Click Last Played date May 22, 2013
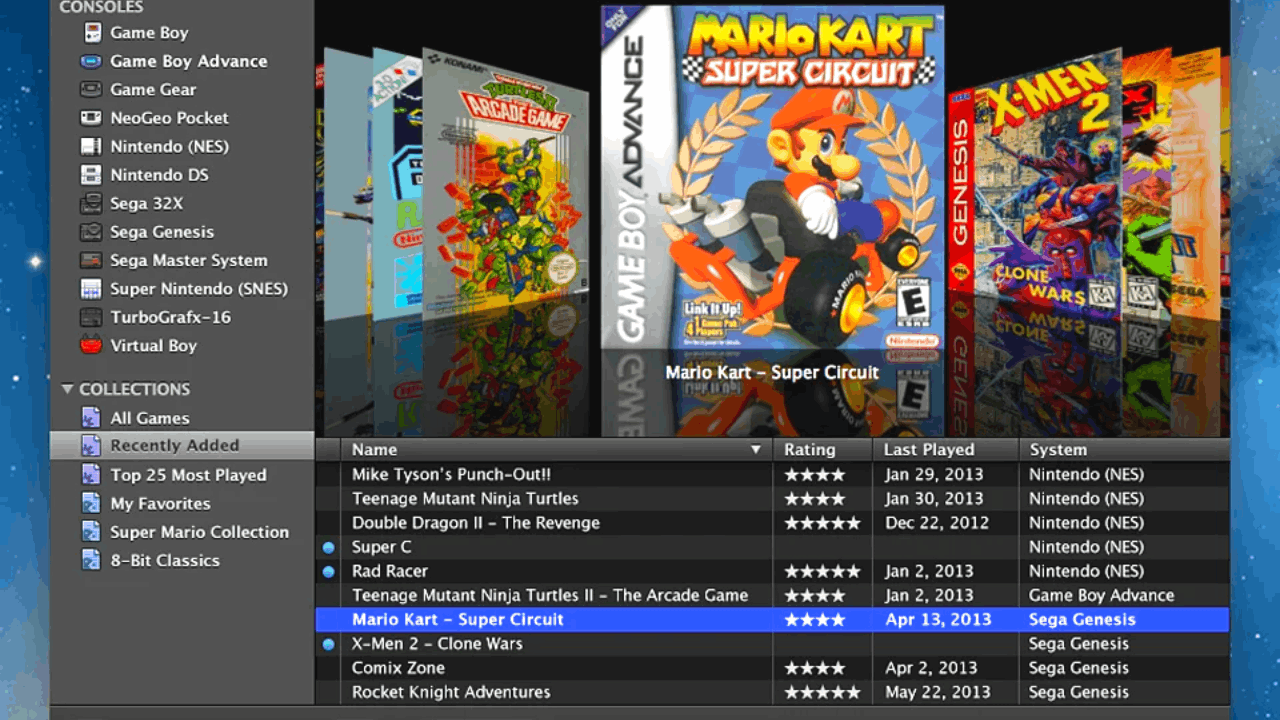Image resolution: width=1280 pixels, height=720 pixels. [938, 692]
